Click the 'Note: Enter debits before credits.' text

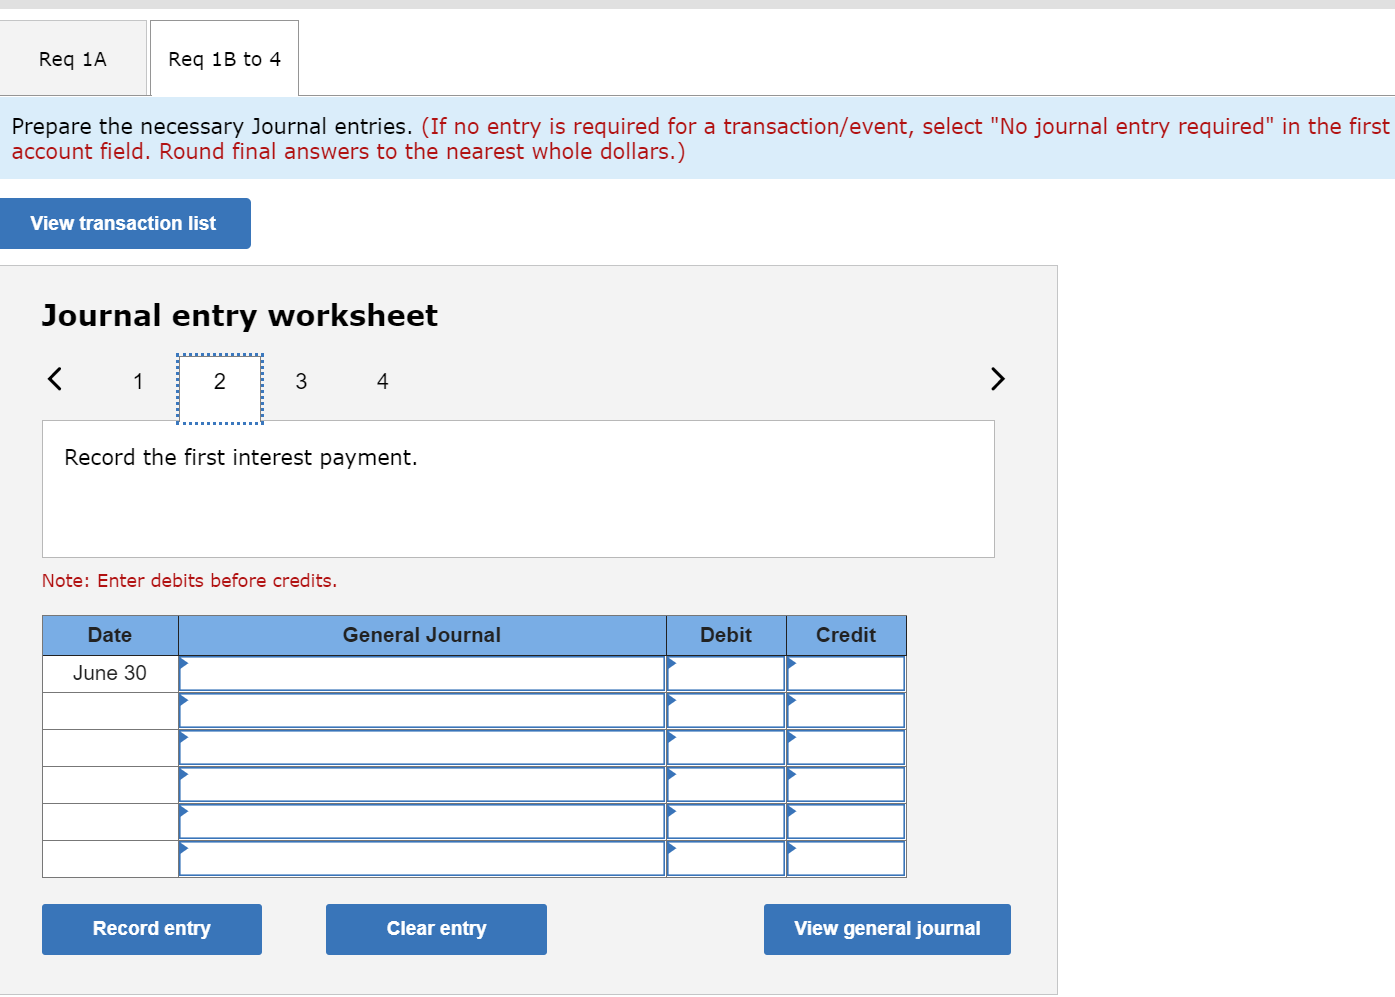[190, 581]
